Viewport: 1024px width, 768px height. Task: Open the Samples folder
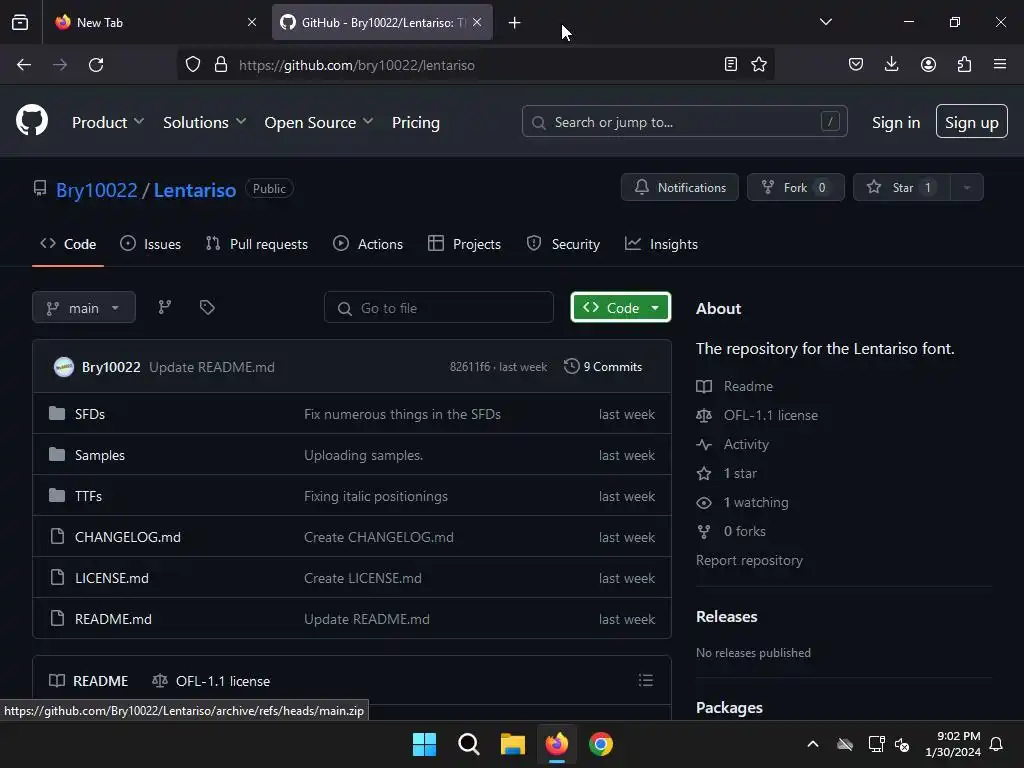point(100,455)
